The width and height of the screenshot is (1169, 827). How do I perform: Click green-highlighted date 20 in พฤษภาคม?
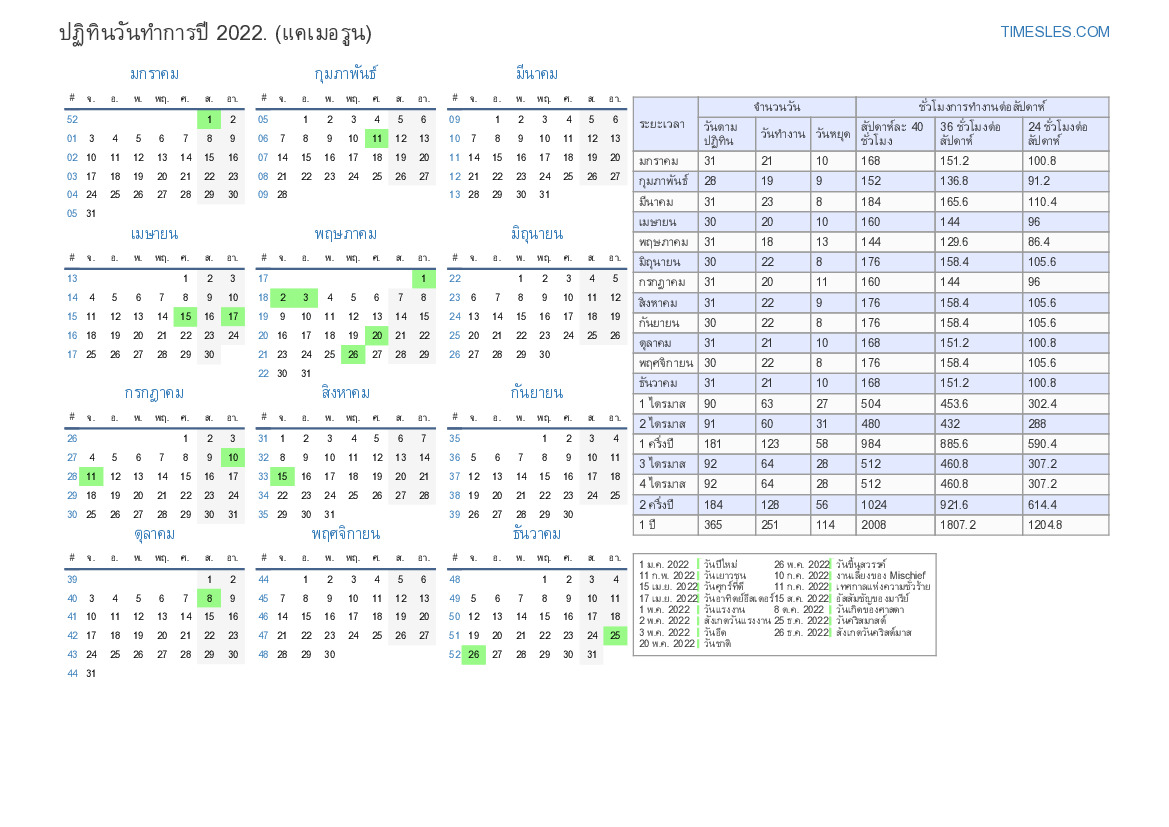coord(377,336)
